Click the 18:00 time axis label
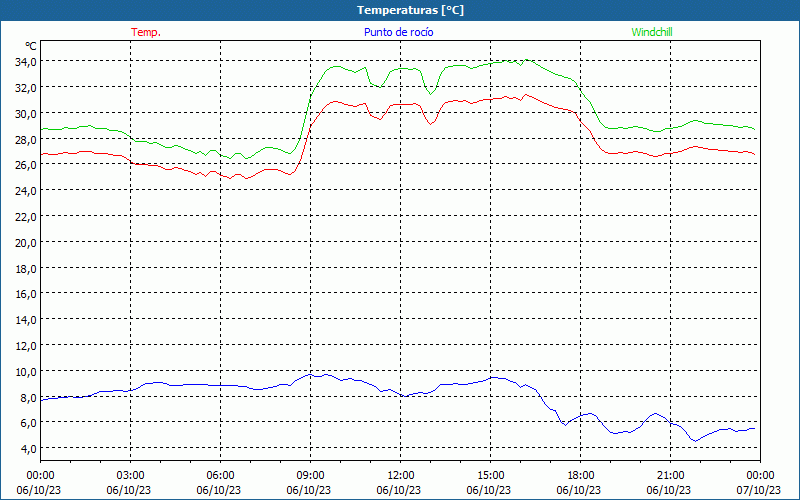 (580, 476)
